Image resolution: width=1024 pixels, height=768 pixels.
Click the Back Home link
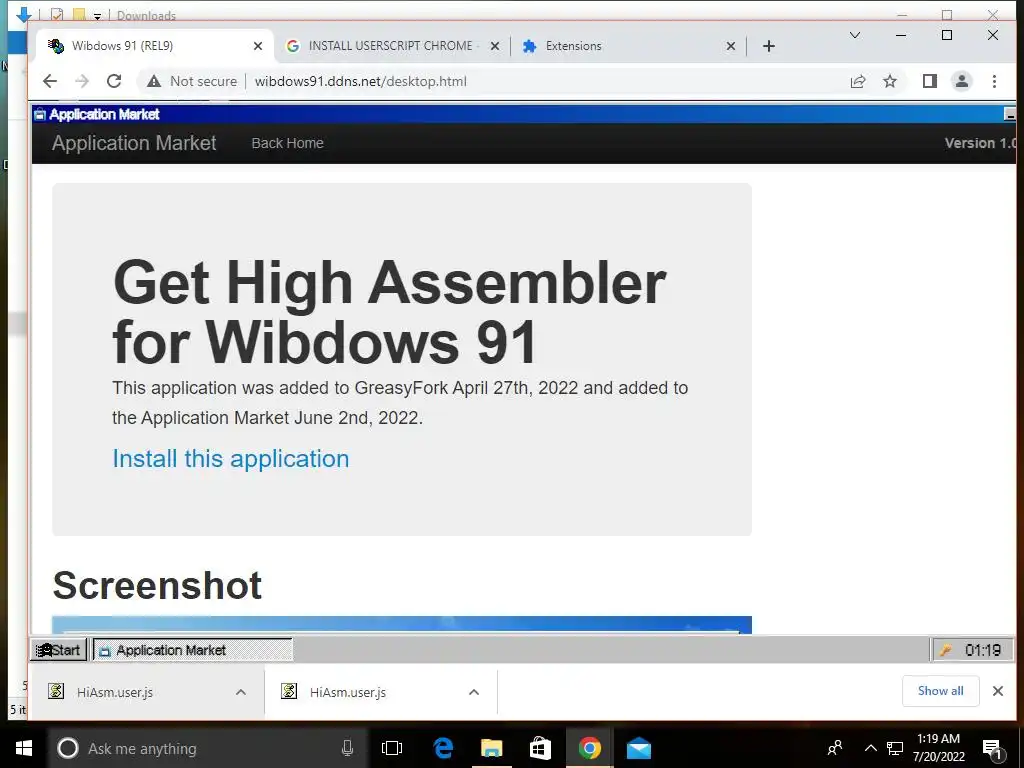[x=287, y=143]
